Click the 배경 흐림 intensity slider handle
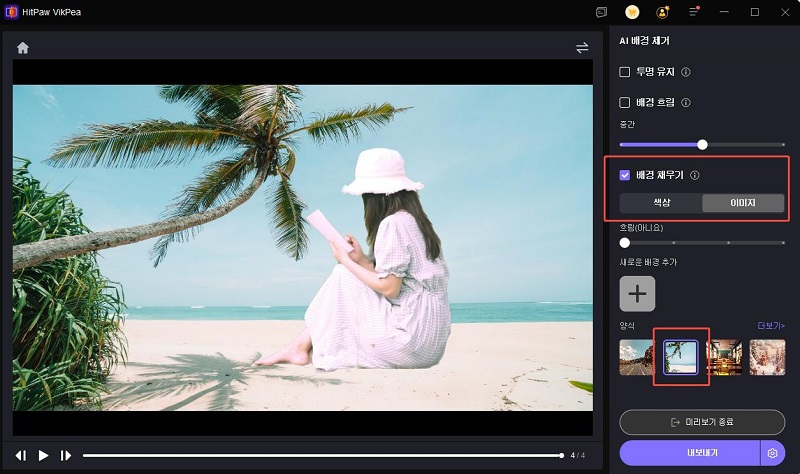This screenshot has height=474, width=800. pyautogui.click(x=702, y=144)
